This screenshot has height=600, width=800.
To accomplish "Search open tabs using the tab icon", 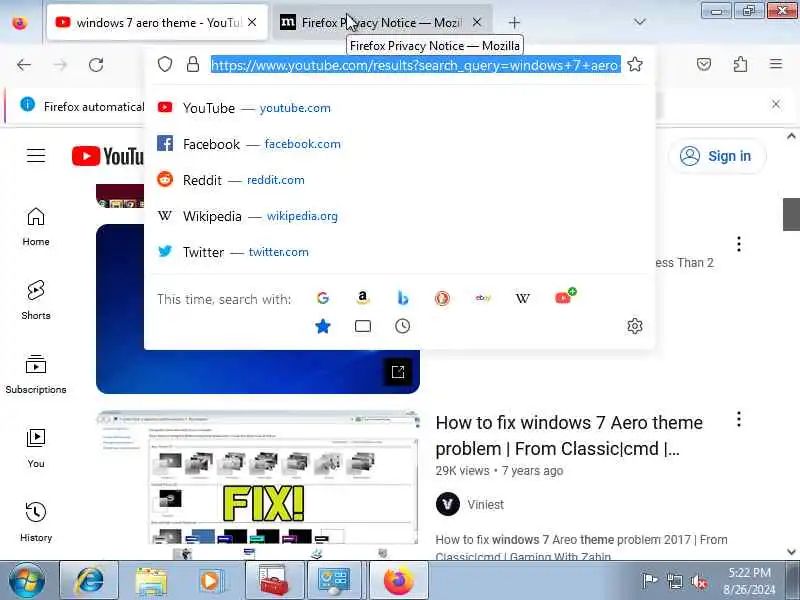I will click(363, 326).
